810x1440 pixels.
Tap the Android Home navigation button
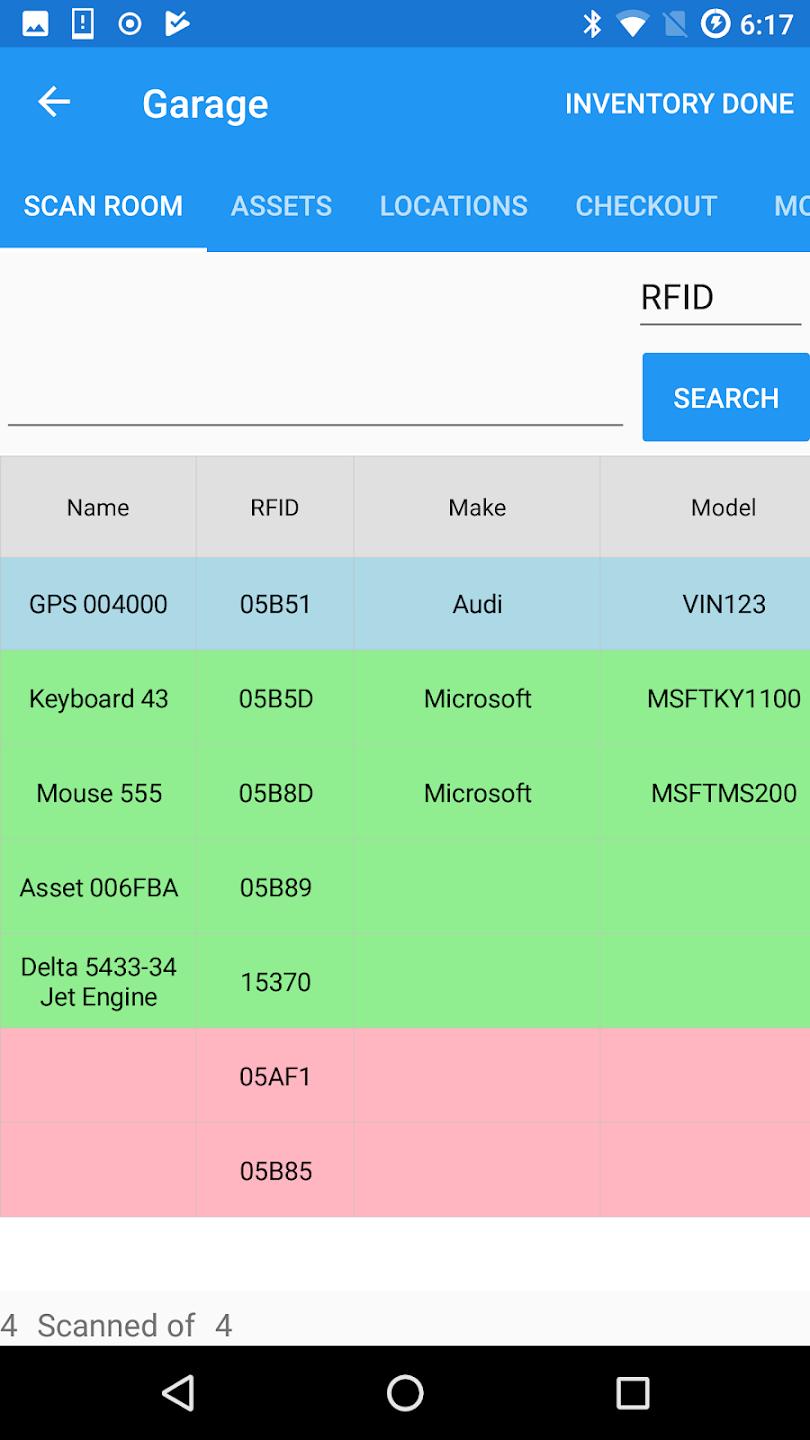point(405,1392)
